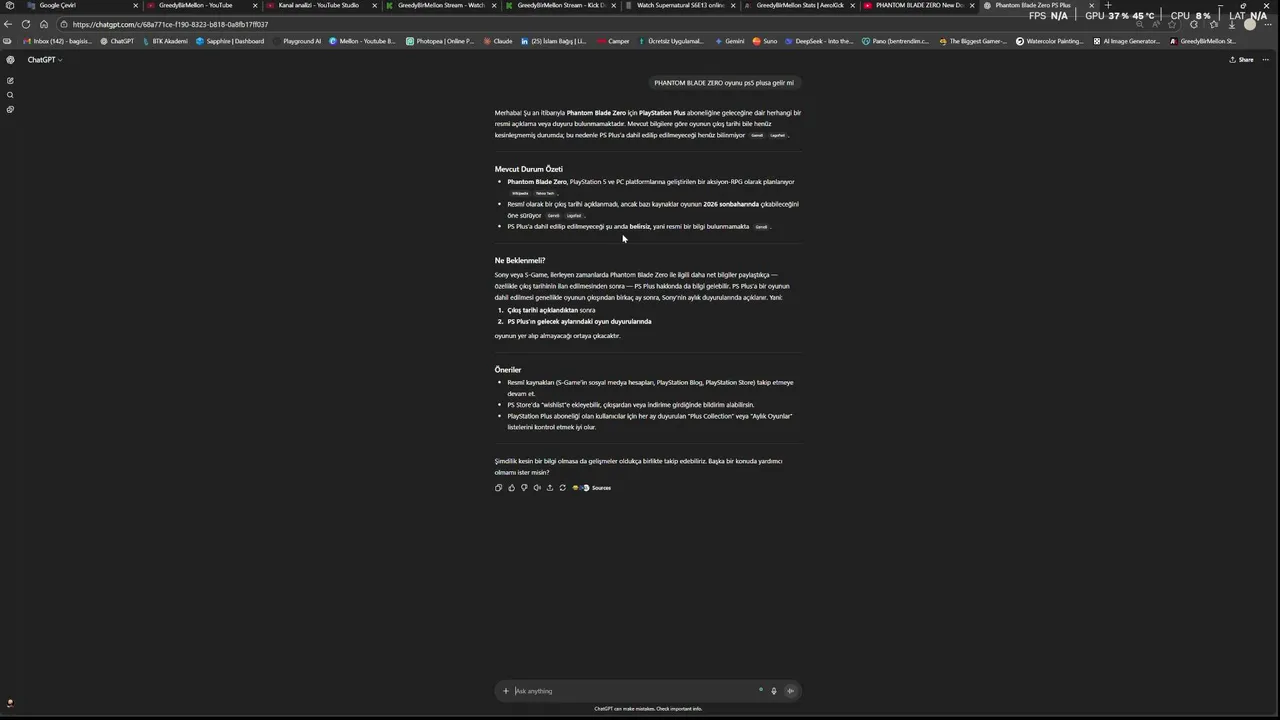
Task: Click Yahoo Tech source chip under first bullet
Action: 545,193
